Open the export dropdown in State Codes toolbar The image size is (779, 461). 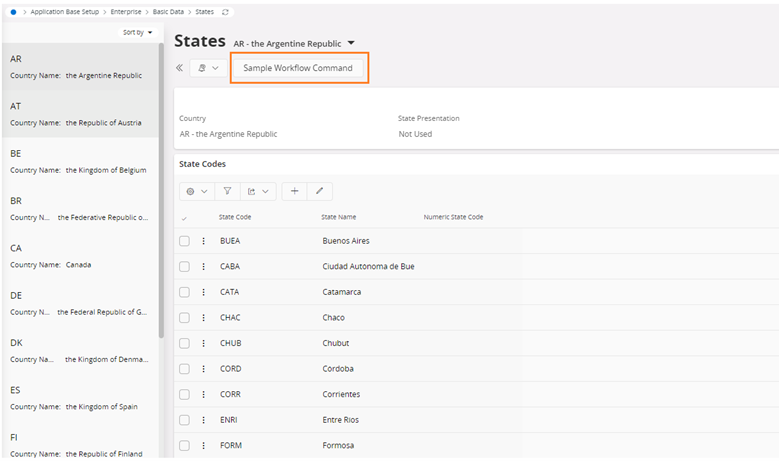click(x=259, y=191)
